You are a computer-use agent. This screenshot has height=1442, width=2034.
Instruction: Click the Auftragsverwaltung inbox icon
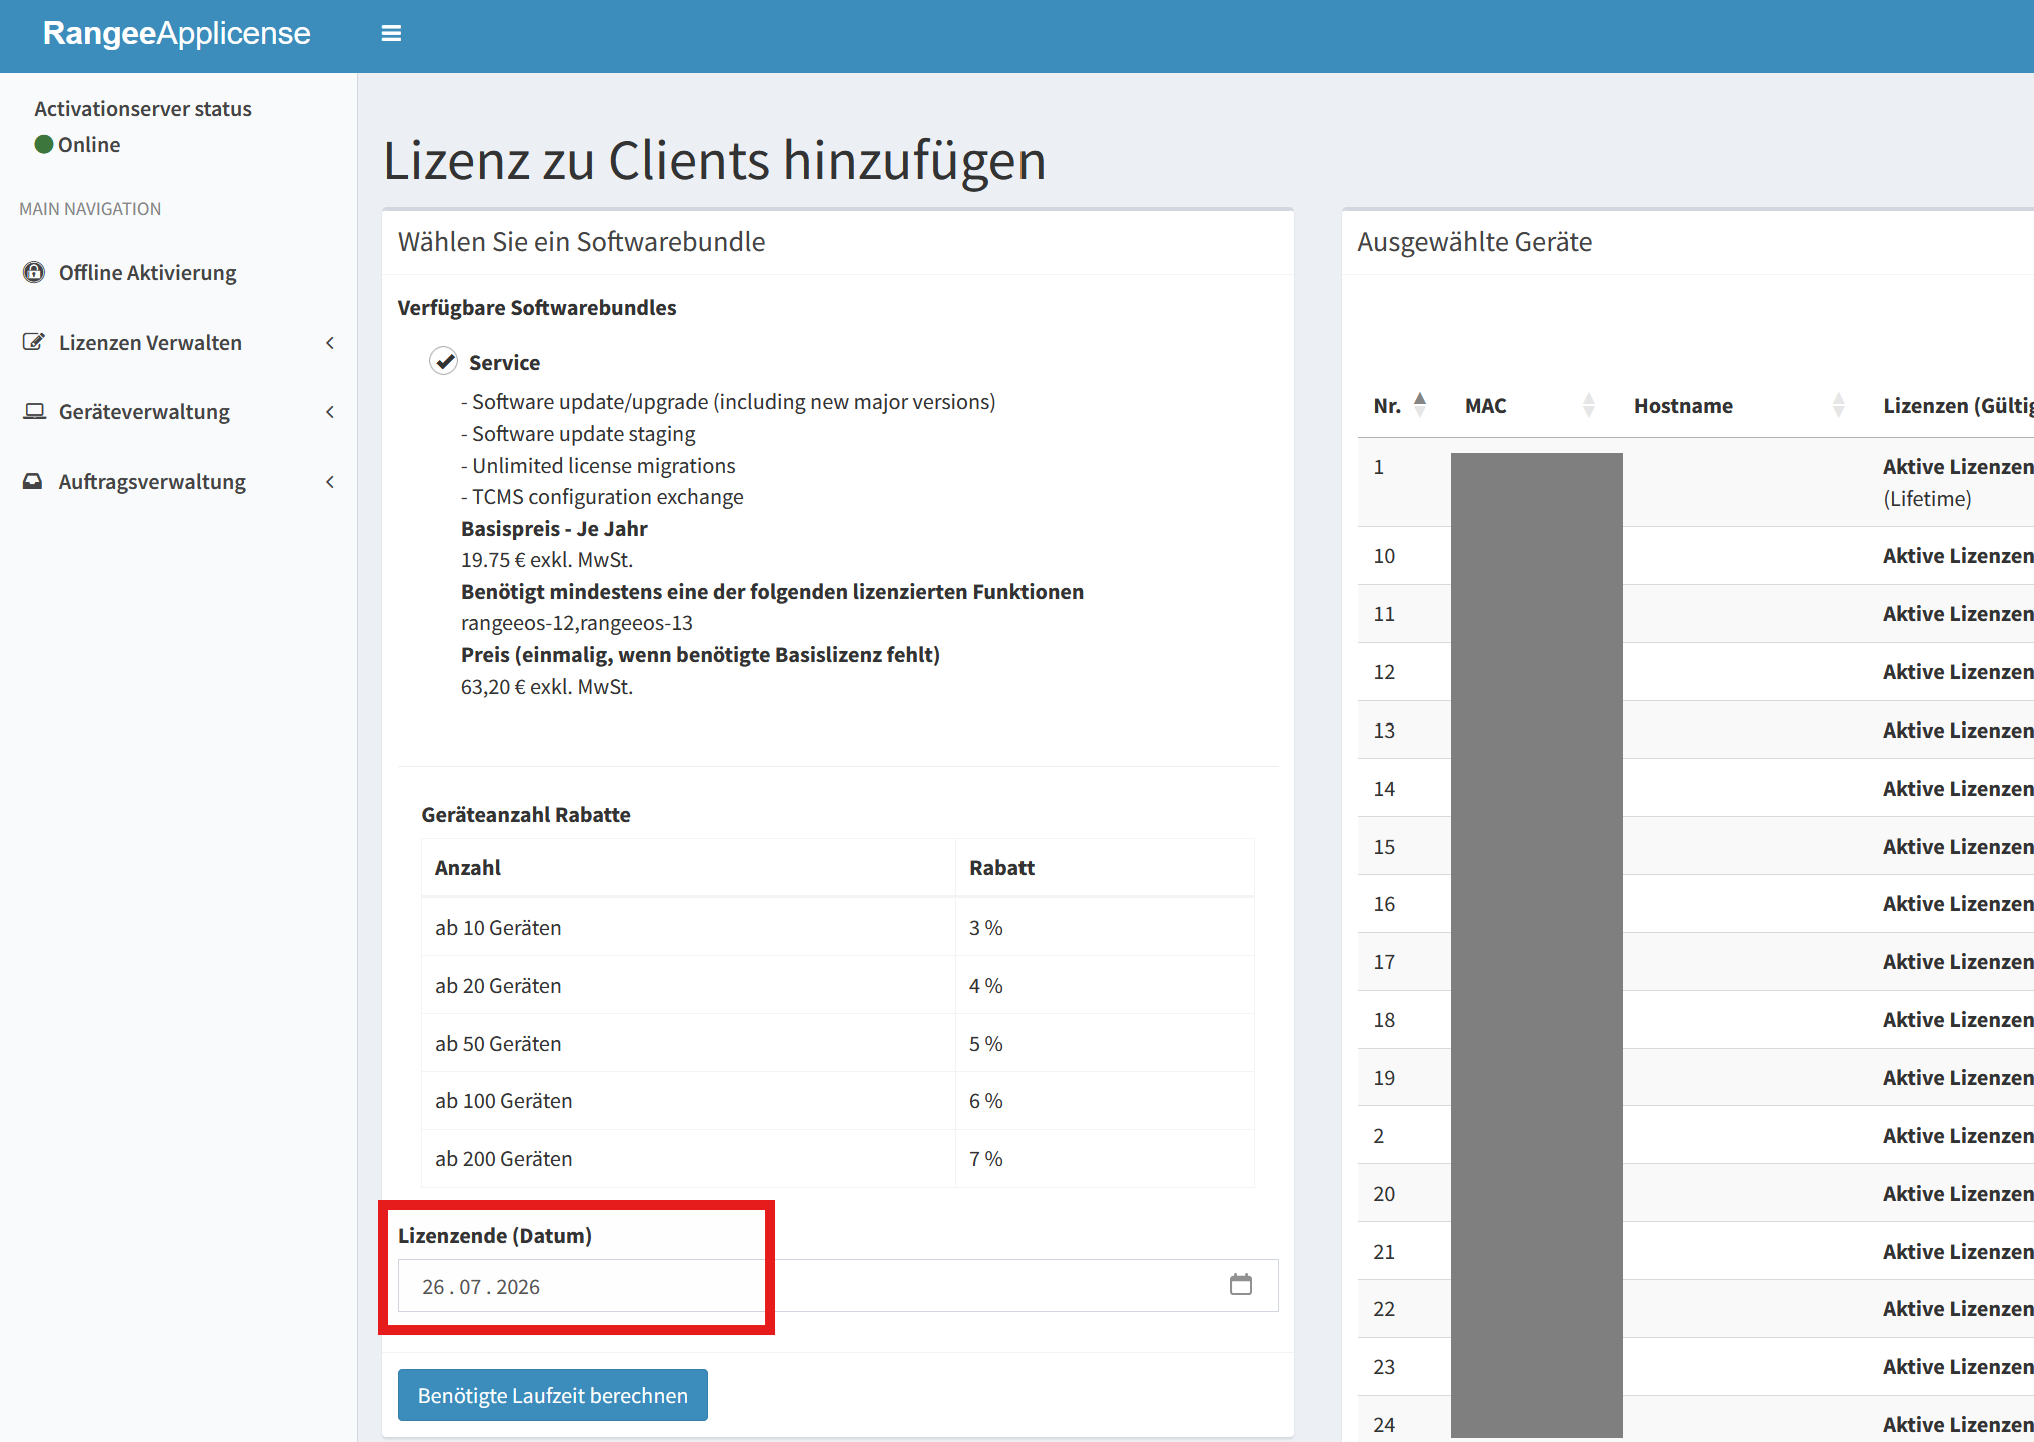click(34, 481)
